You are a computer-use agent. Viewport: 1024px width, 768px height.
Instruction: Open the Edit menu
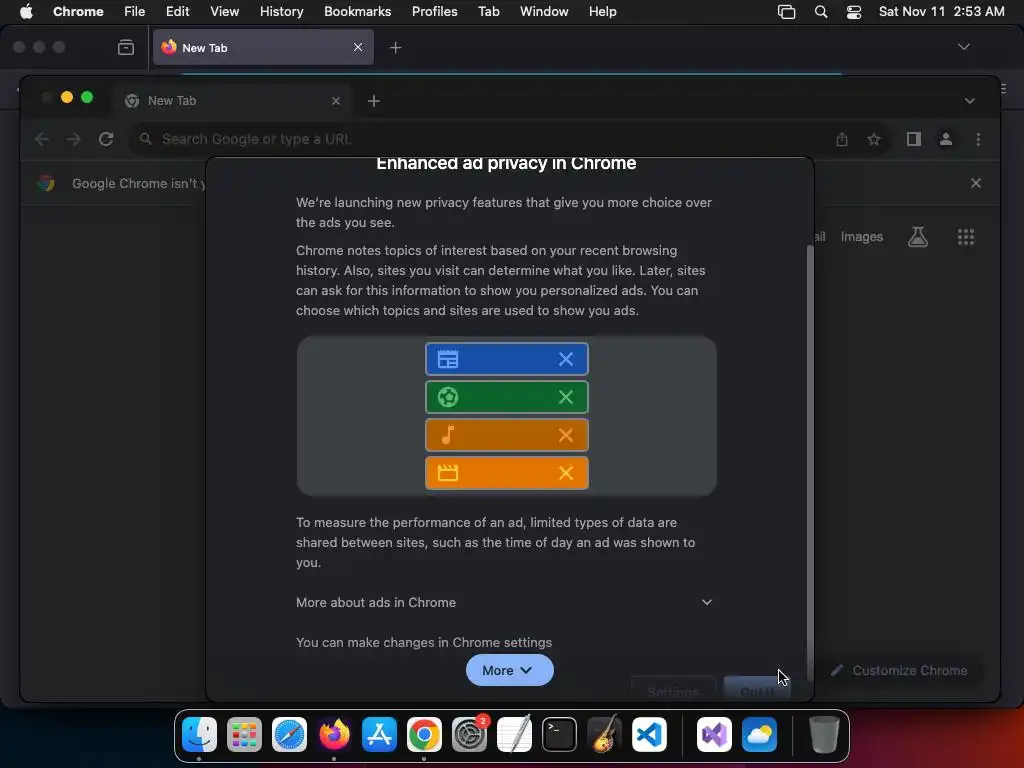click(177, 11)
